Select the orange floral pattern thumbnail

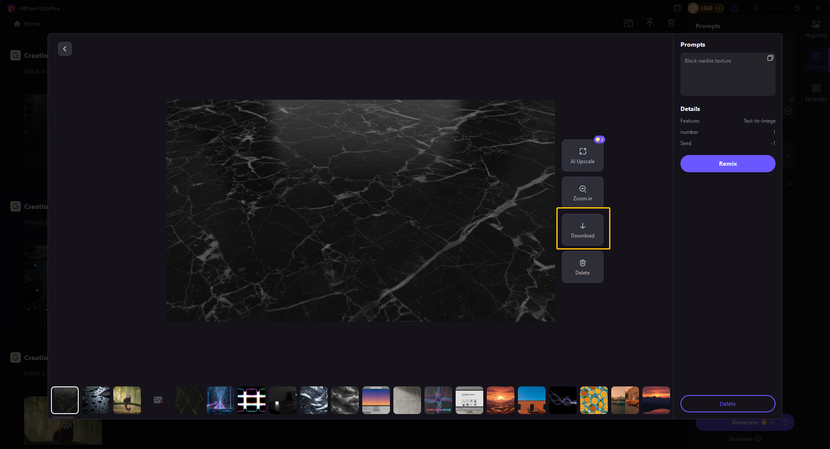tap(594, 400)
